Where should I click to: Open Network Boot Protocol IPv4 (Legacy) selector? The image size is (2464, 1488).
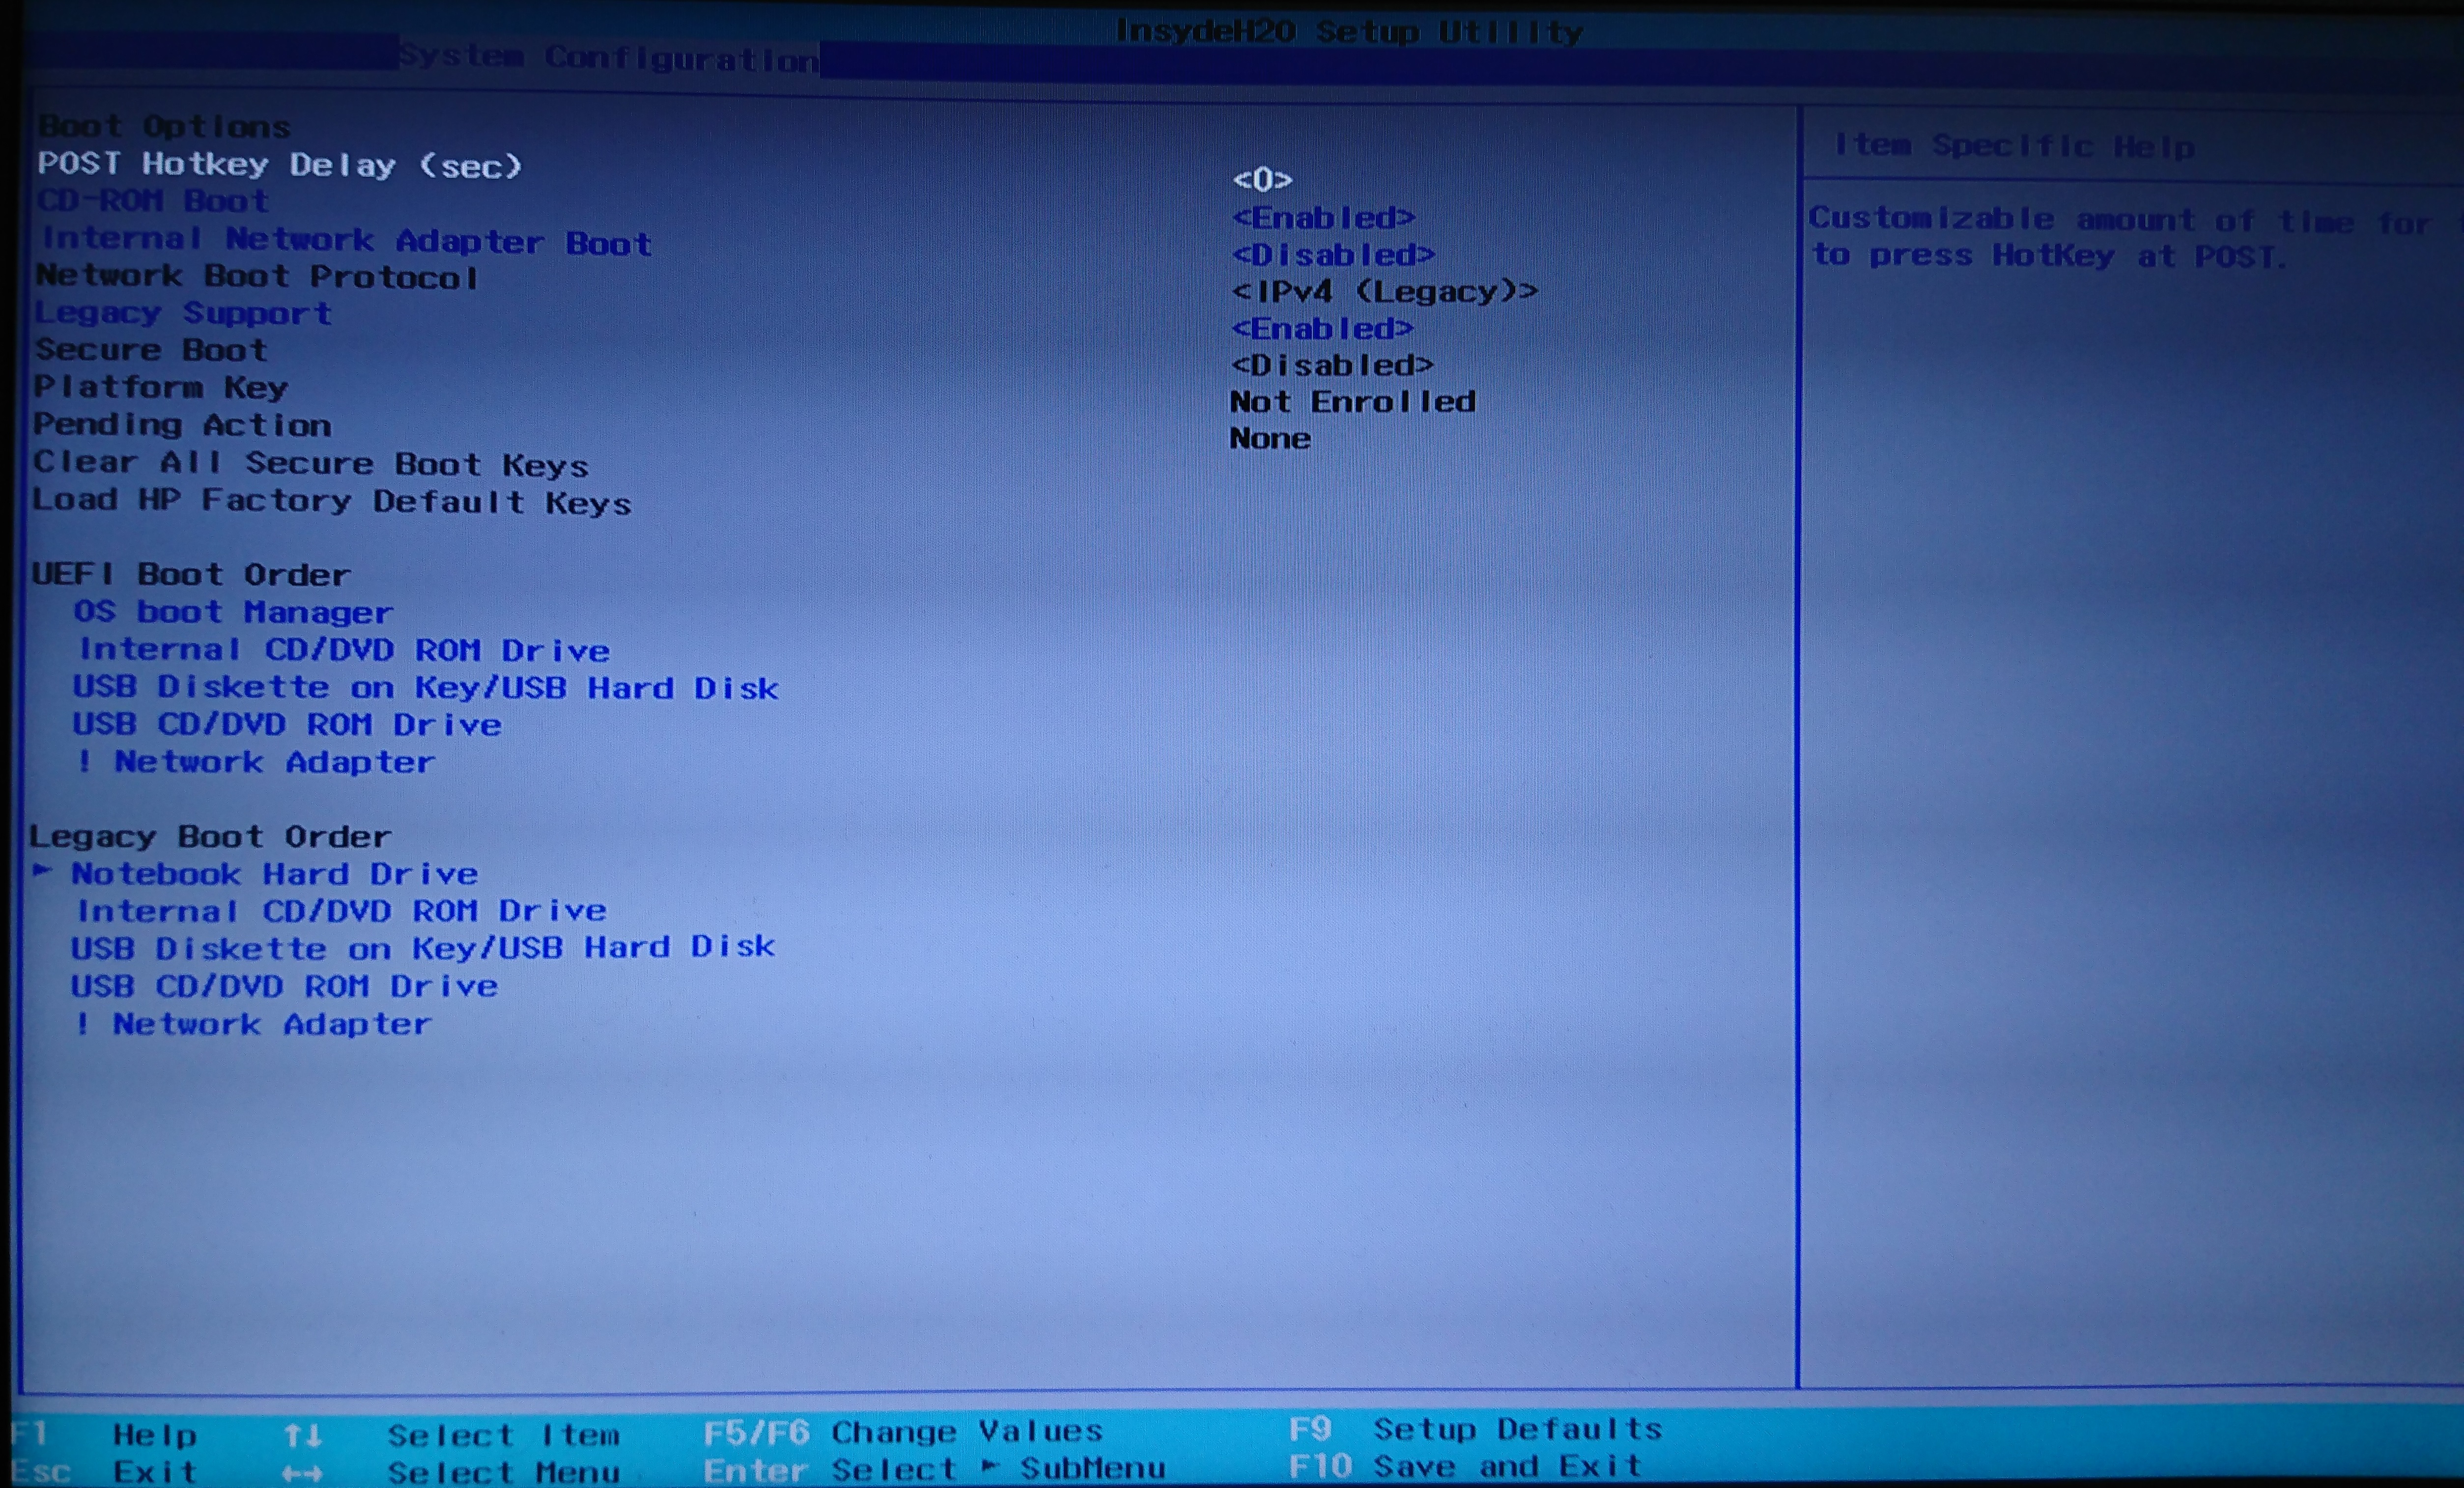[1384, 291]
